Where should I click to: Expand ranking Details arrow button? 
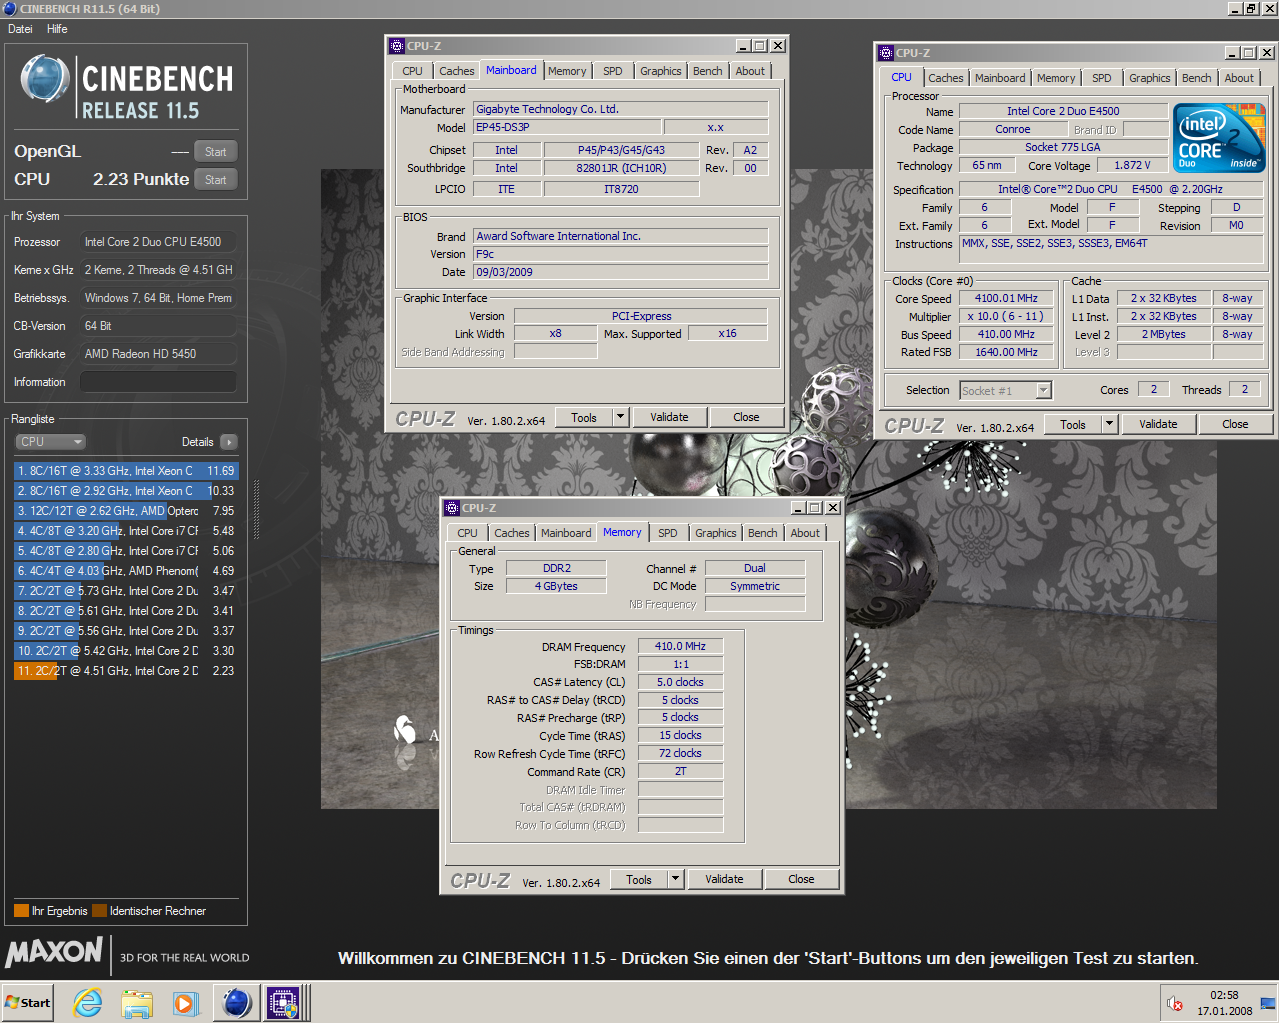coord(229,442)
